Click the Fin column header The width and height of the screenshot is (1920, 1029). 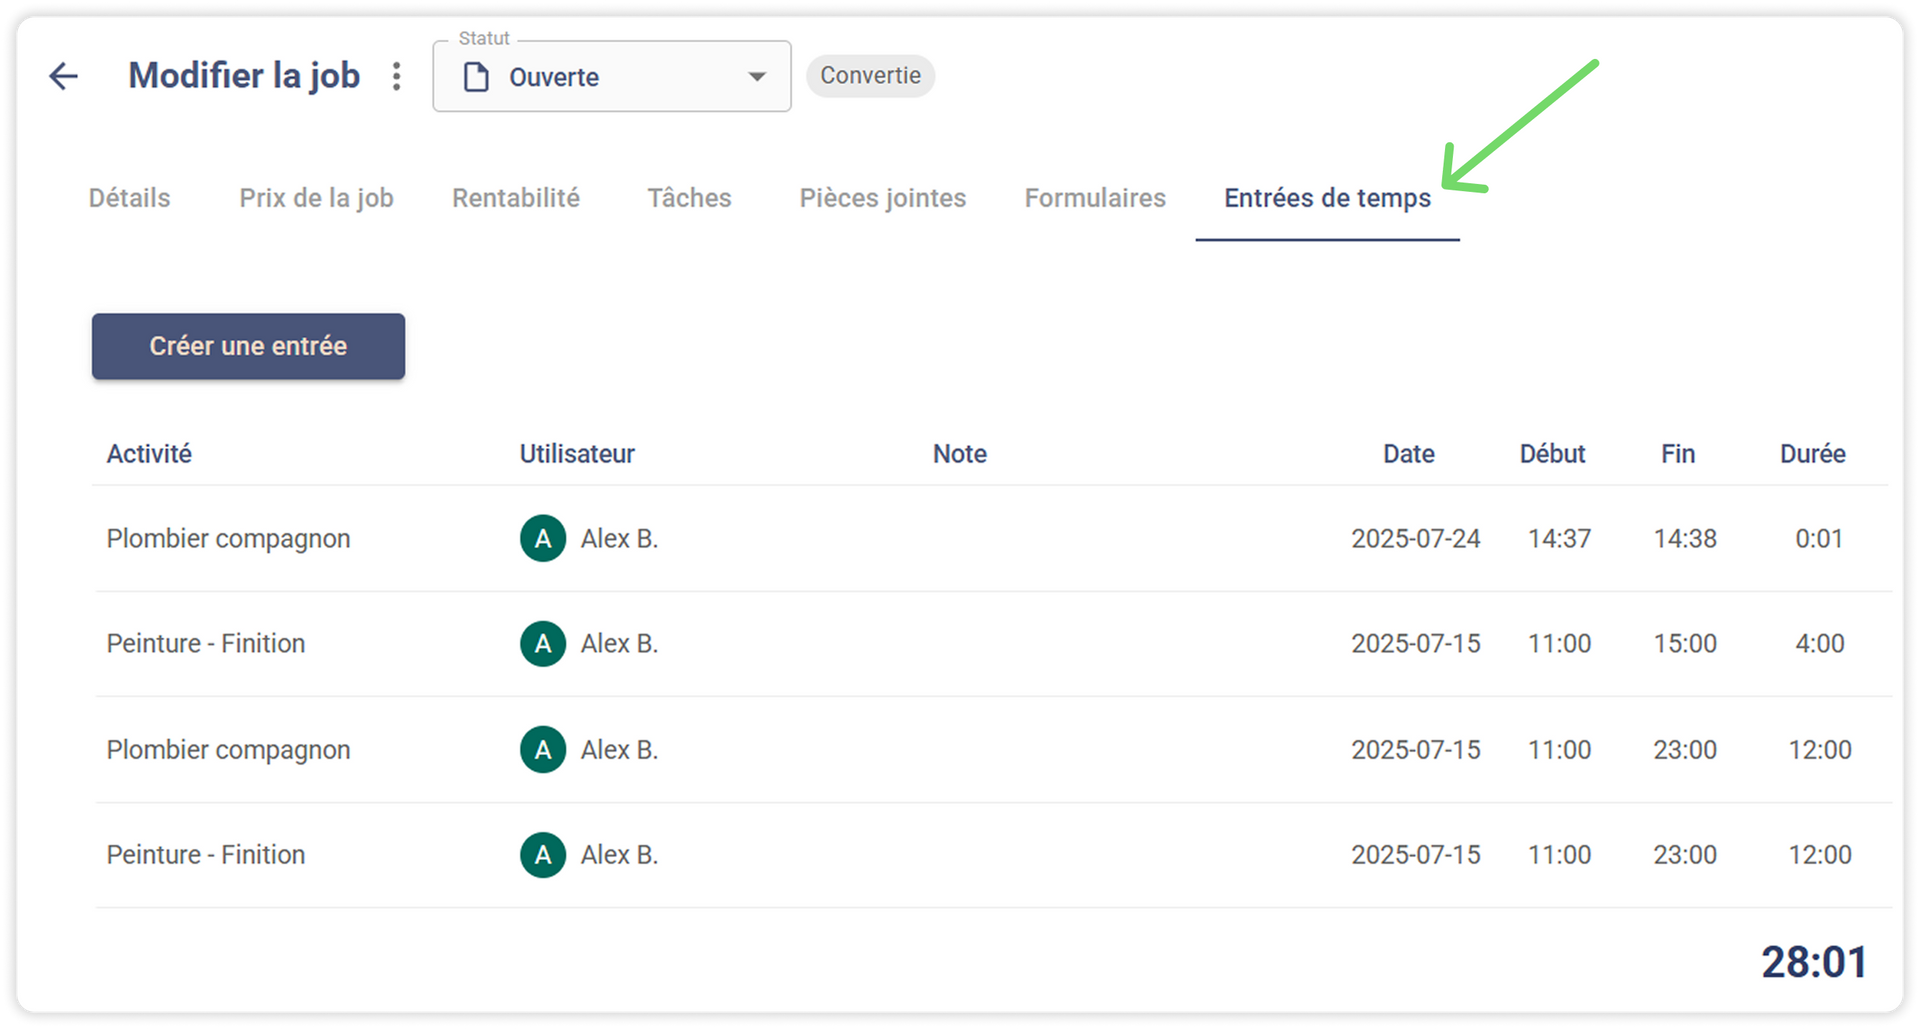point(1678,454)
